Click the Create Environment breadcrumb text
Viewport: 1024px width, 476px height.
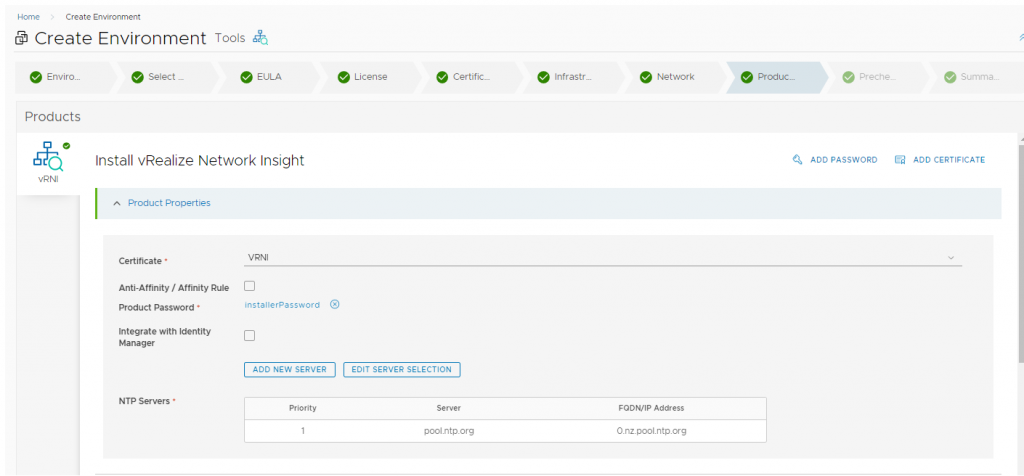point(103,17)
